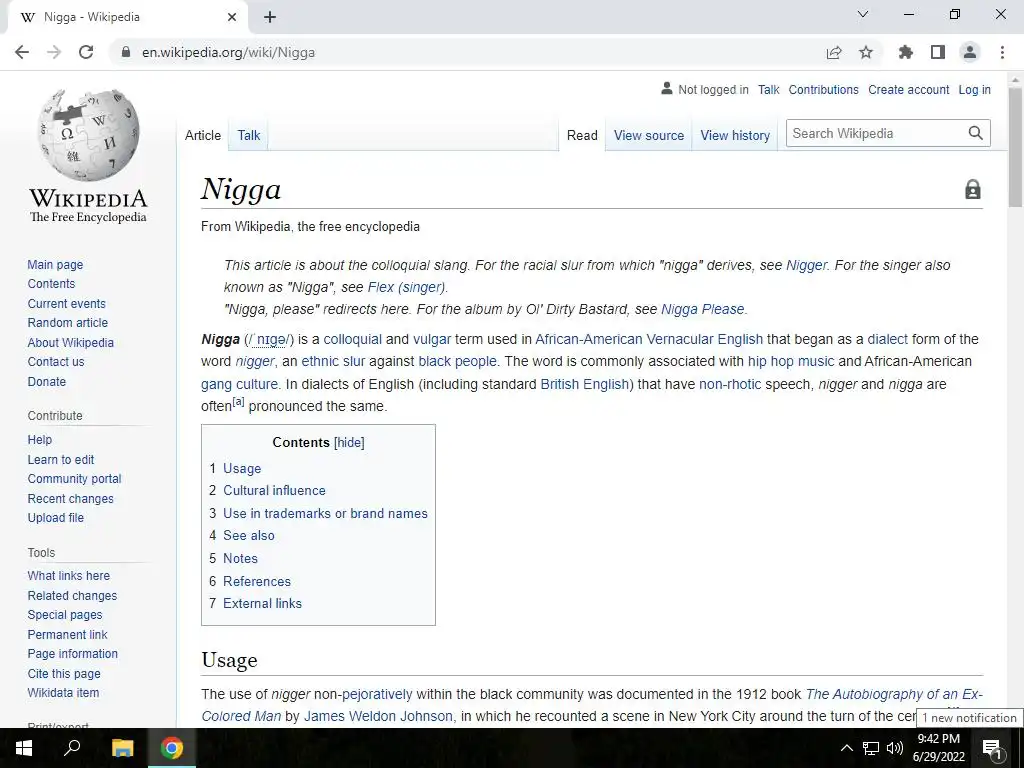The height and width of the screenshot is (768, 1024).
Task: Open the Extensions puzzle icon
Action: (906, 52)
